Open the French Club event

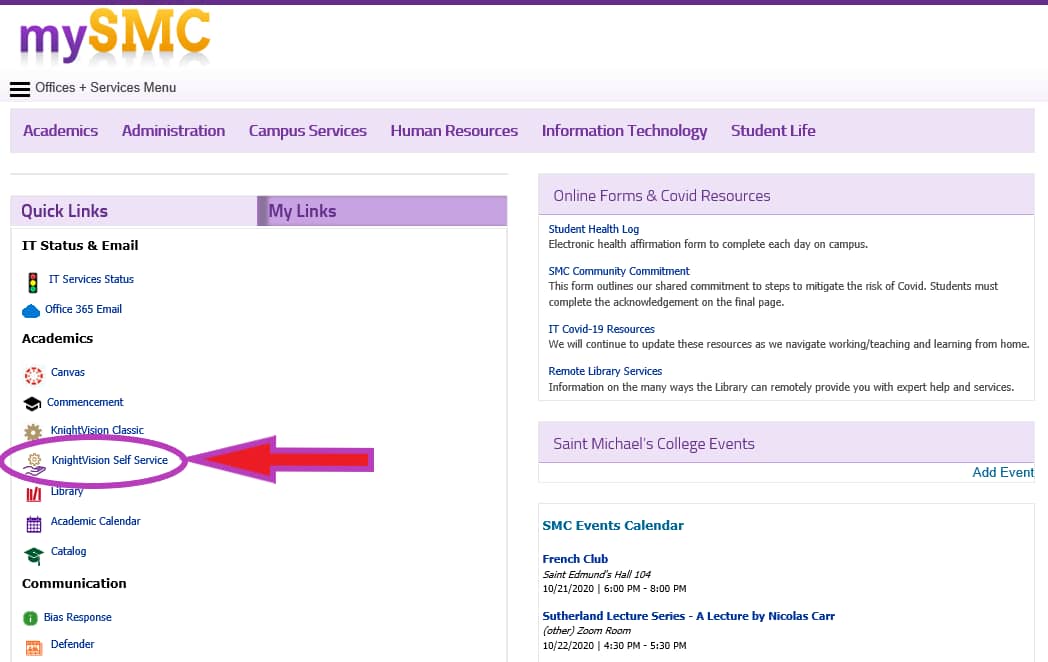pos(575,559)
